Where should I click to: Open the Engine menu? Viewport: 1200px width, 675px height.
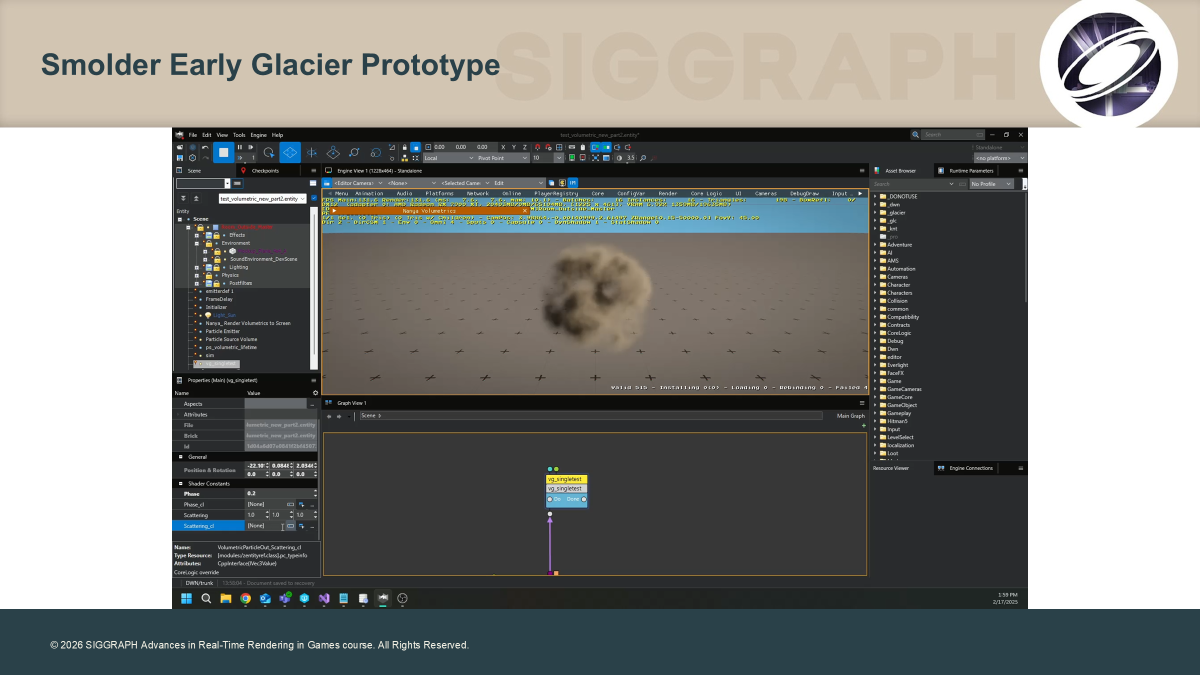pyautogui.click(x=259, y=135)
